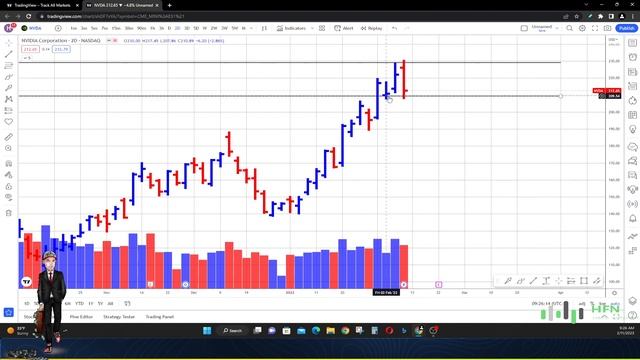
Task: Open quick search magnifier in top toolbar
Action: pyautogui.click(x=569, y=28)
